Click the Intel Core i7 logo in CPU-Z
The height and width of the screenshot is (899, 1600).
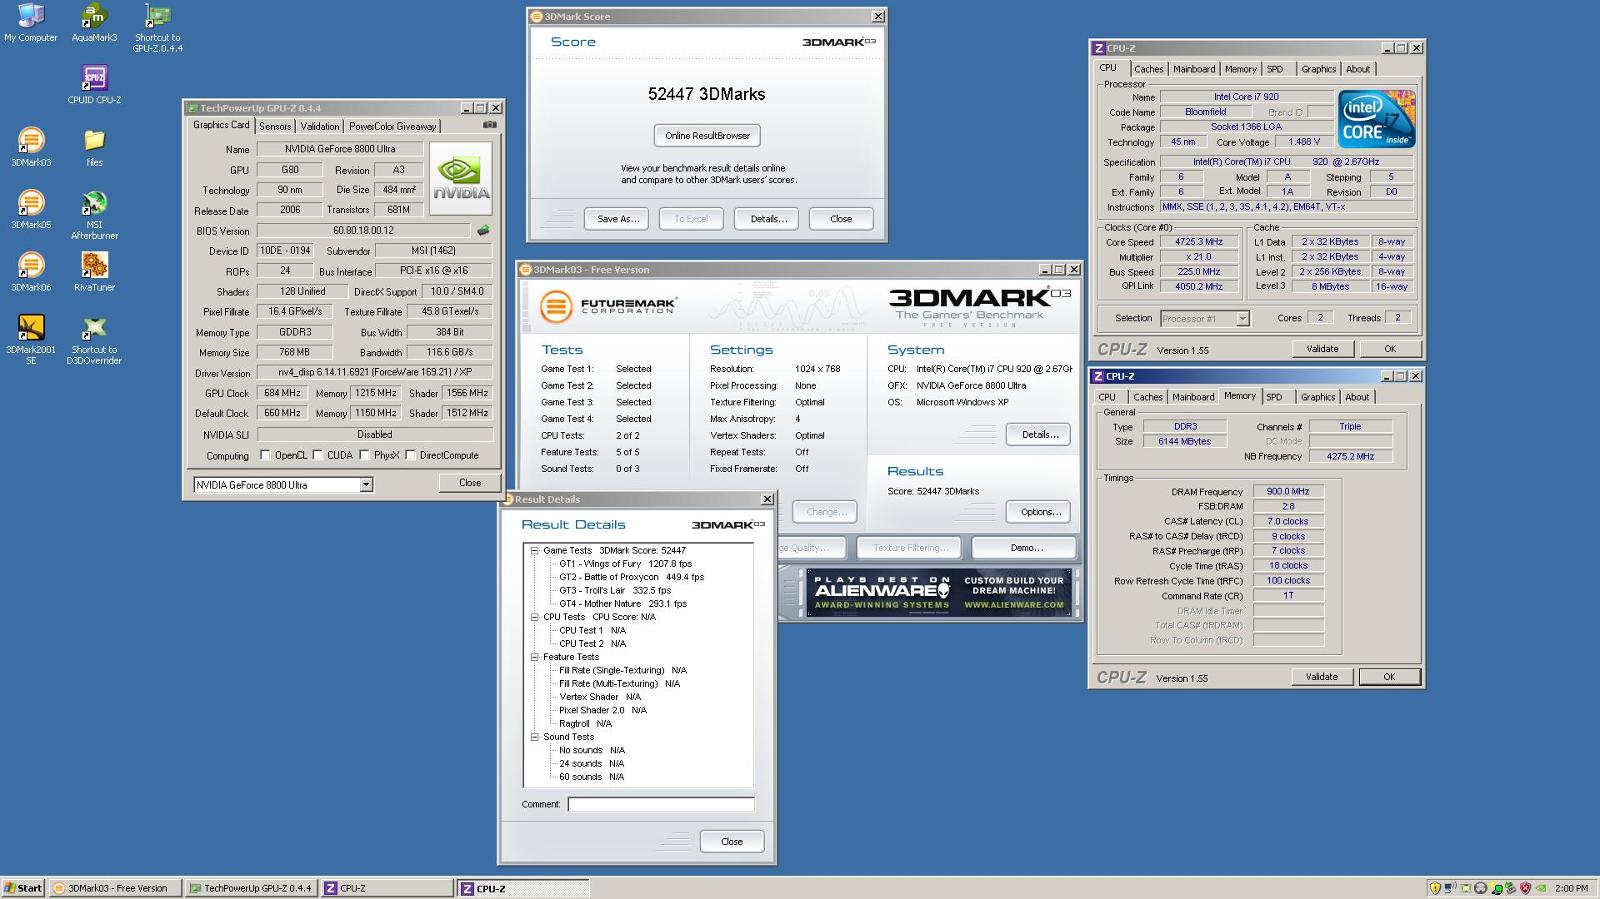pos(1377,120)
